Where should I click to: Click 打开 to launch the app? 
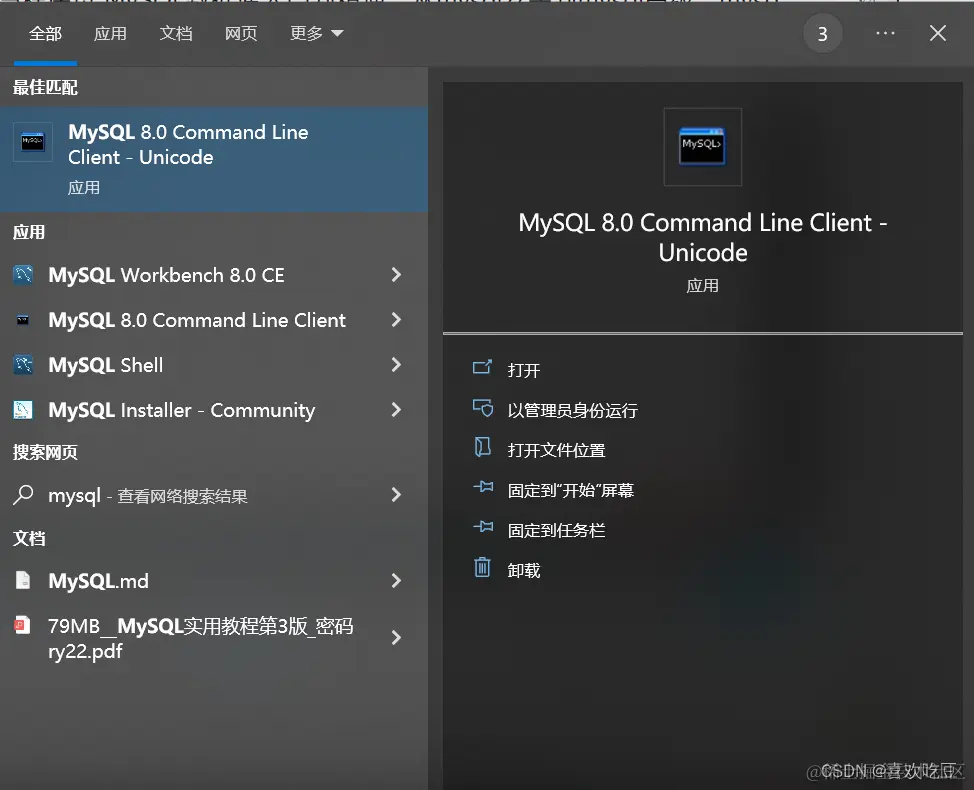click(524, 370)
